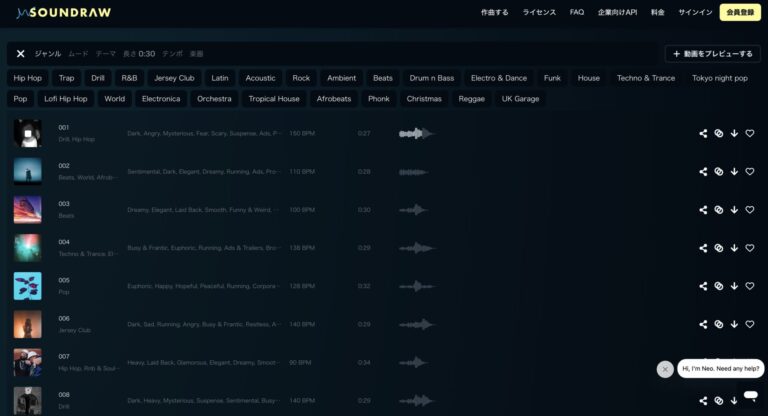Open the Neo chat bubble icon

750,396
